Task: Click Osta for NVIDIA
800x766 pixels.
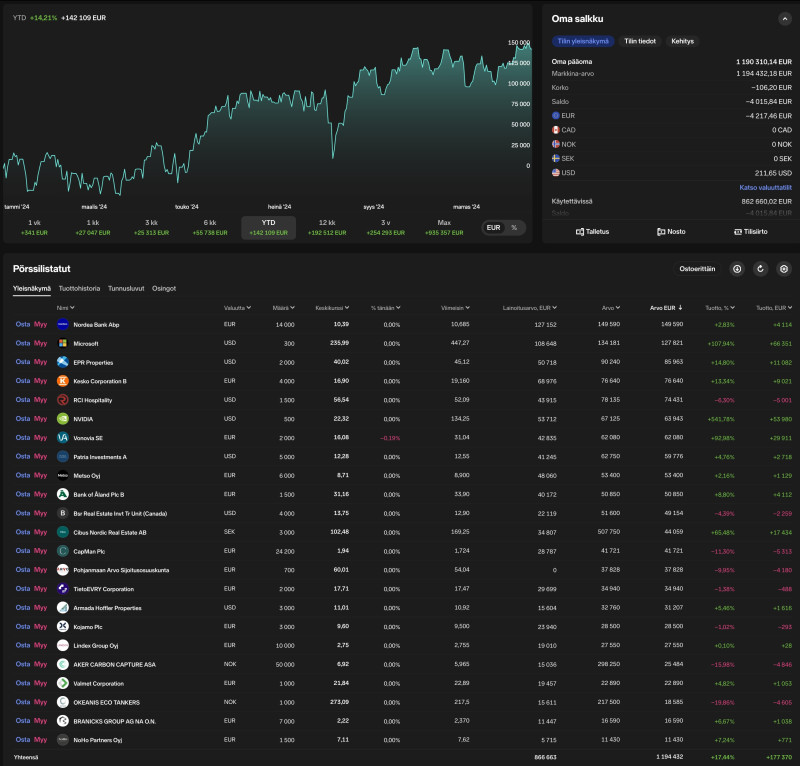Action: pos(23,418)
